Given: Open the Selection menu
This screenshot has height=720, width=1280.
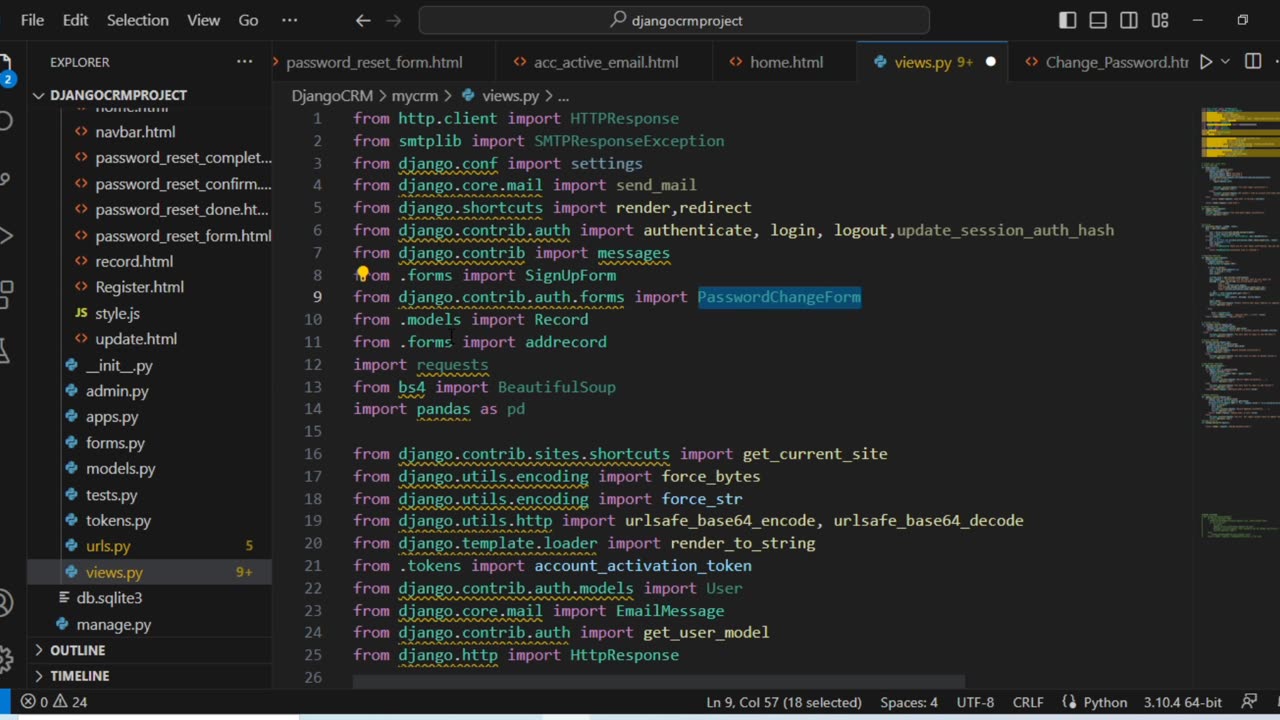Looking at the screenshot, I should [139, 20].
